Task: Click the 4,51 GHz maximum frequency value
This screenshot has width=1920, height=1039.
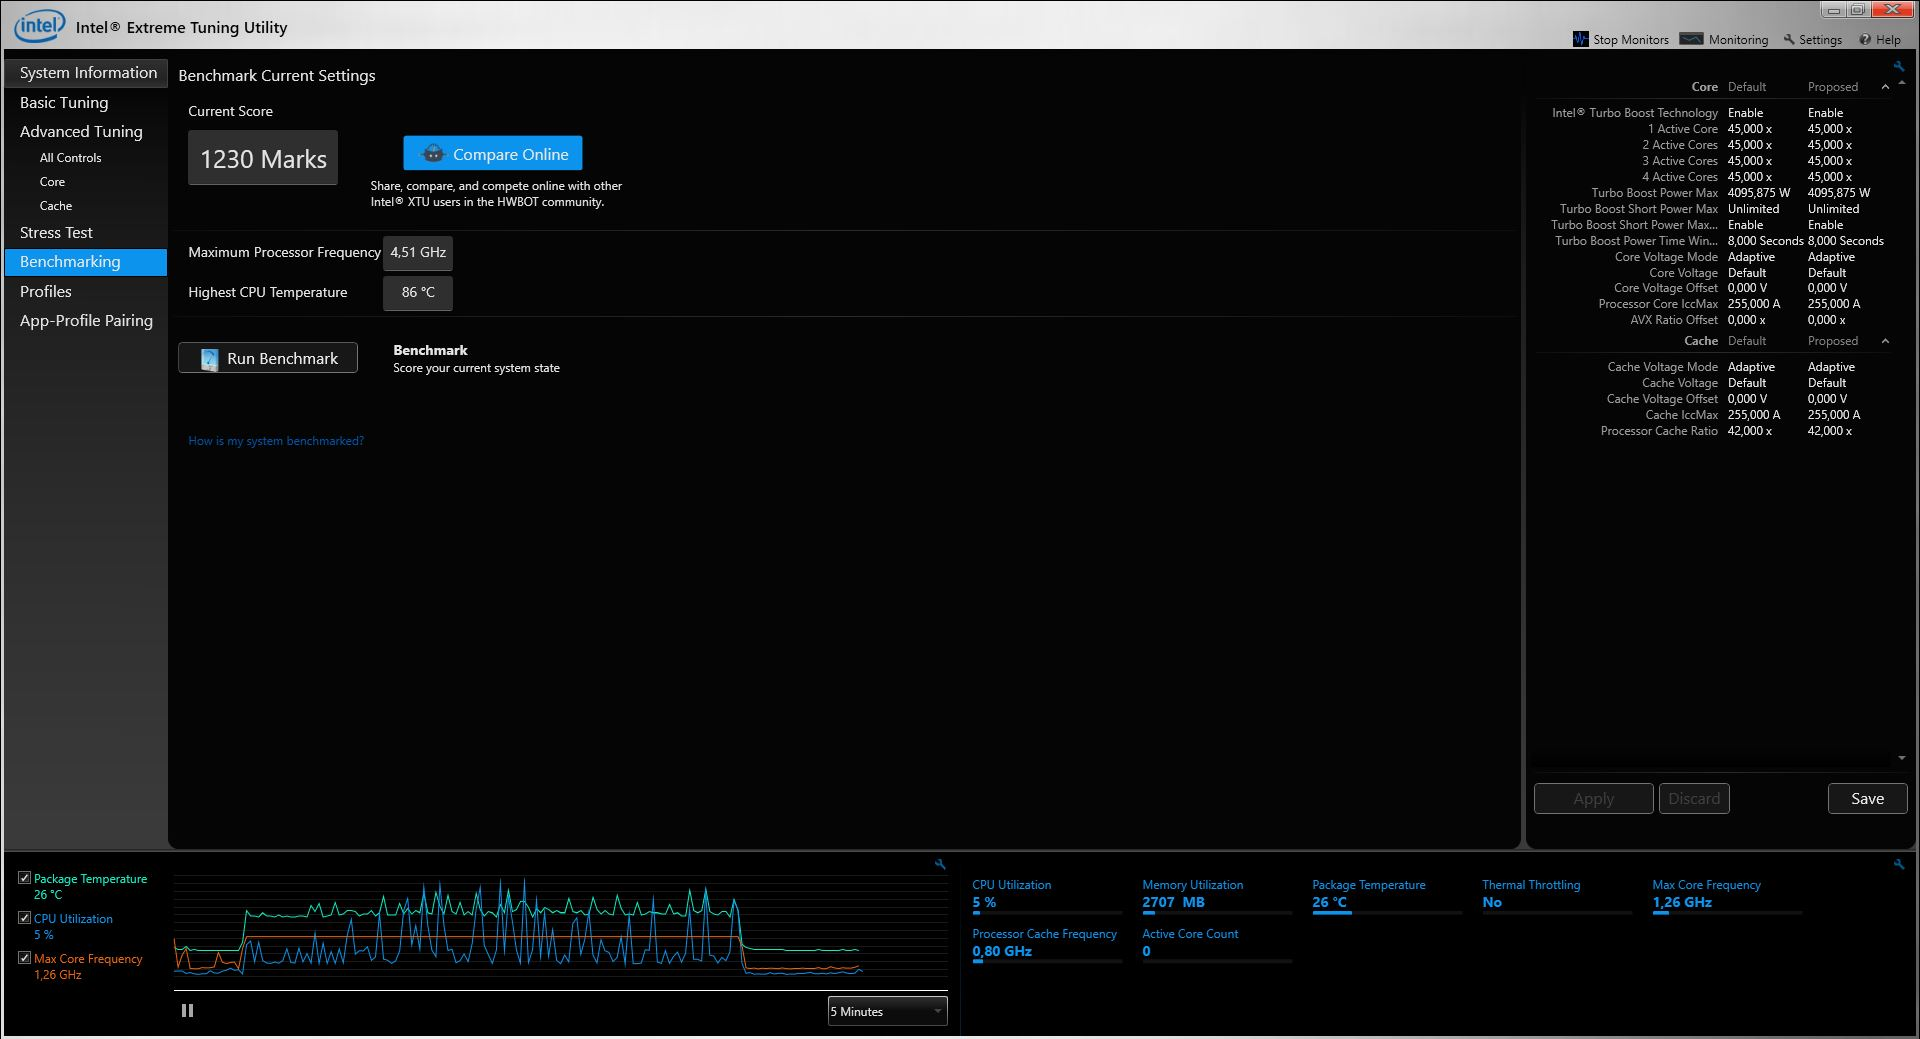Action: [x=418, y=253]
